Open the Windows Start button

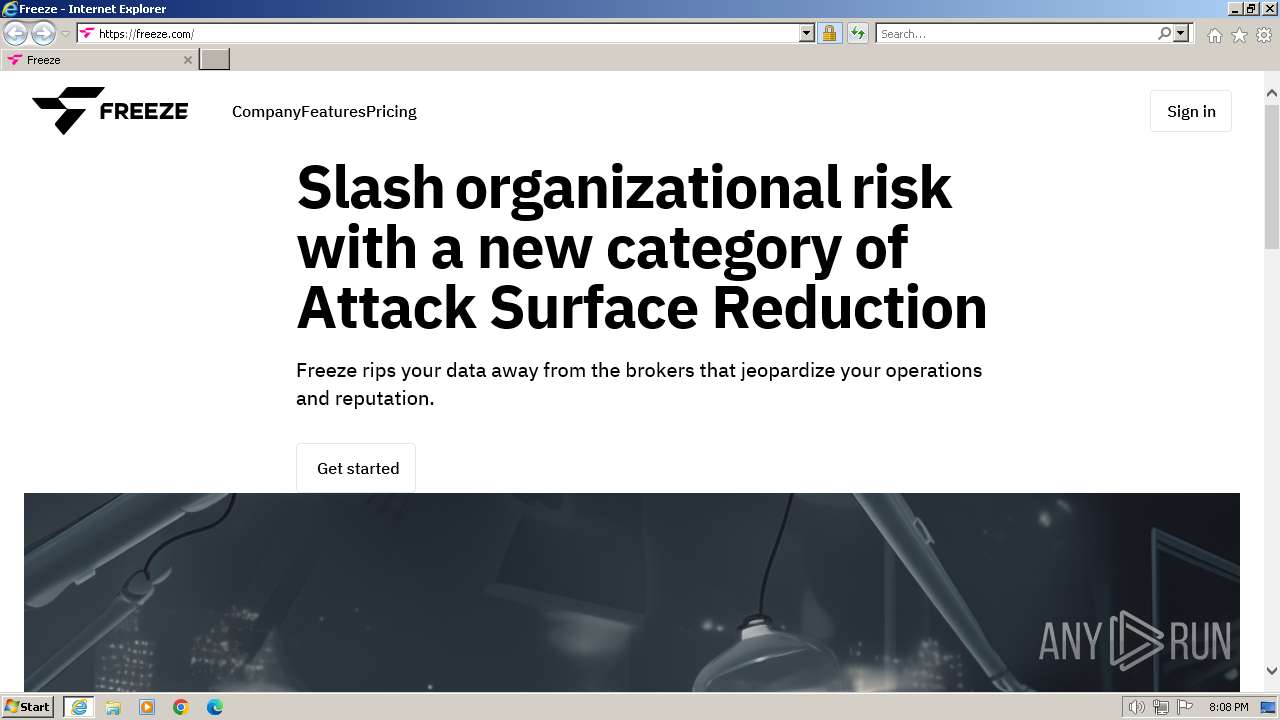(27, 706)
